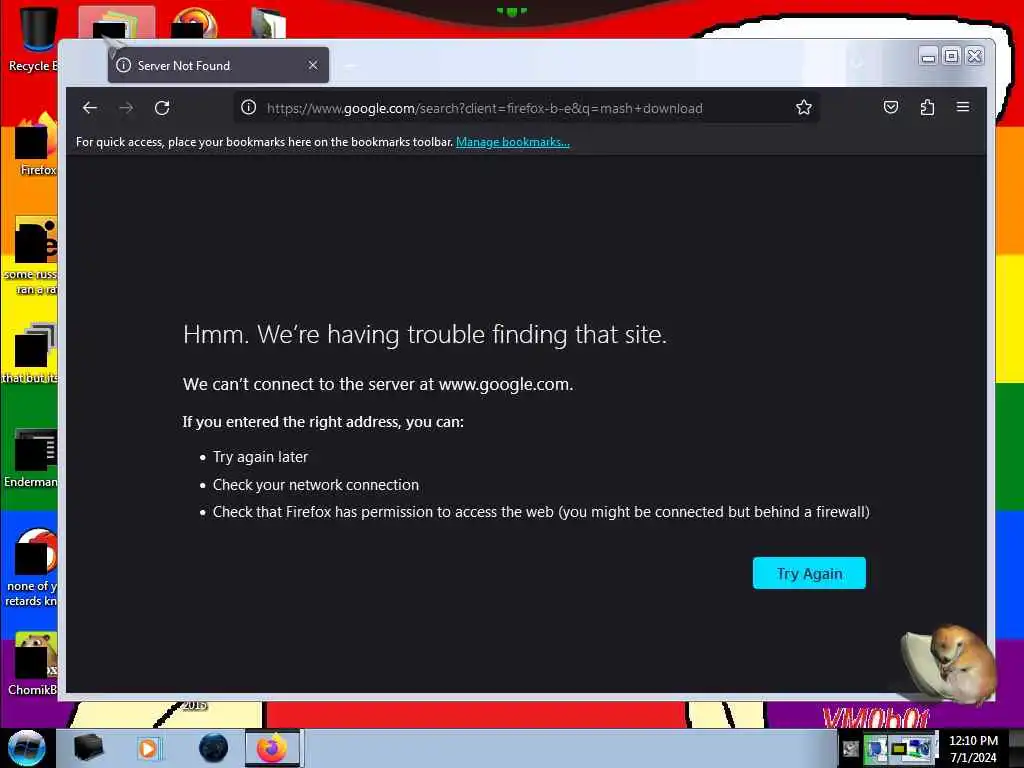
Task: Open the dark globe browser taskbar icon
Action: [x=213, y=748]
